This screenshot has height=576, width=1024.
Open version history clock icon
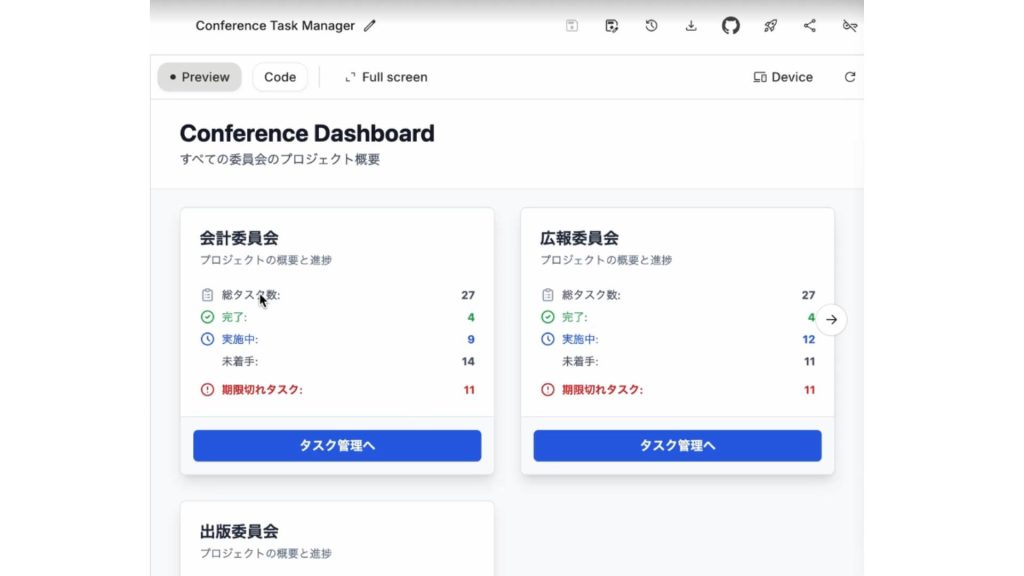click(651, 26)
